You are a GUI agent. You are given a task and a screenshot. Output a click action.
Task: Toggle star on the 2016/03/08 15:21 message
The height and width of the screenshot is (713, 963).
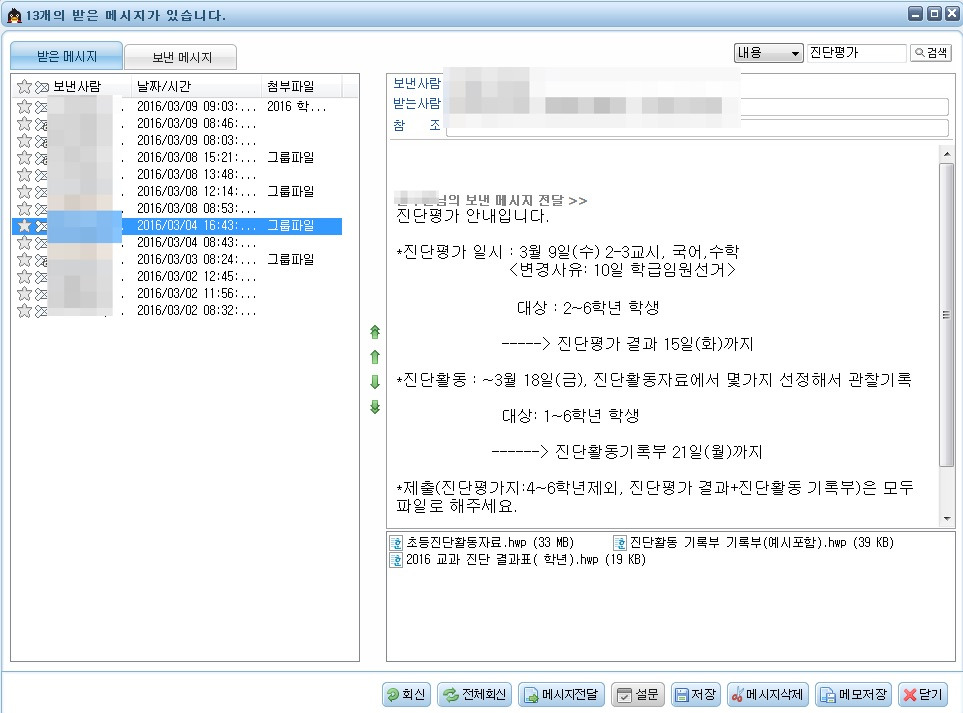pyautogui.click(x=25, y=158)
